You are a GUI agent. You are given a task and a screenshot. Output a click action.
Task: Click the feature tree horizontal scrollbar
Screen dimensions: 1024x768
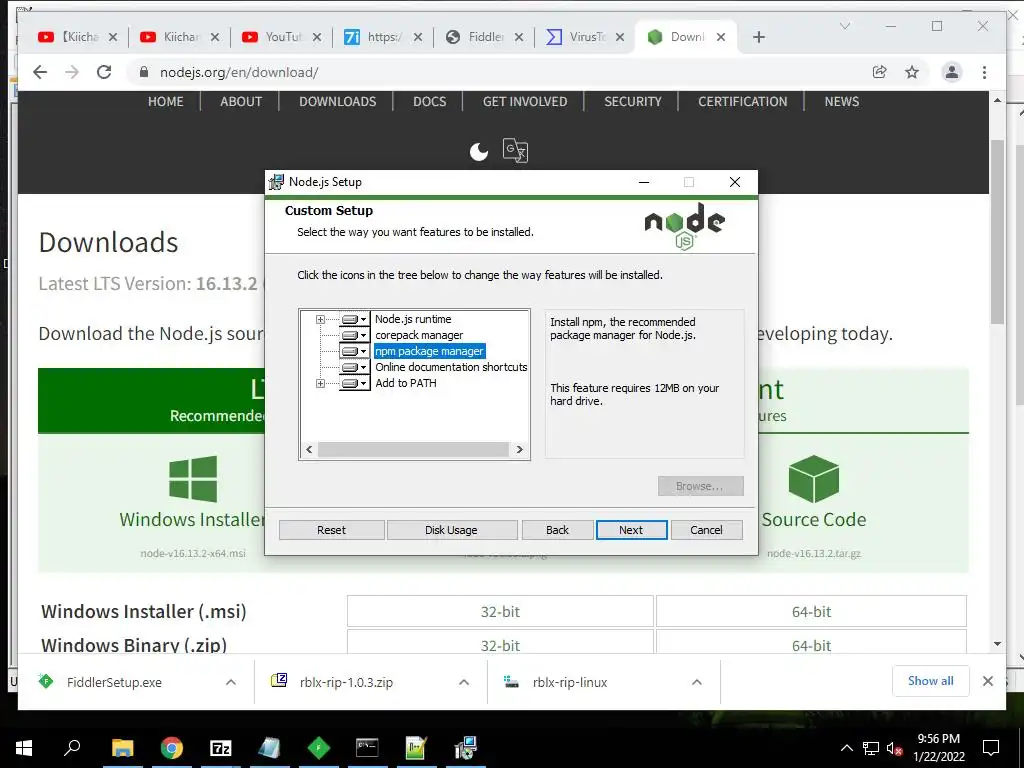tap(413, 449)
